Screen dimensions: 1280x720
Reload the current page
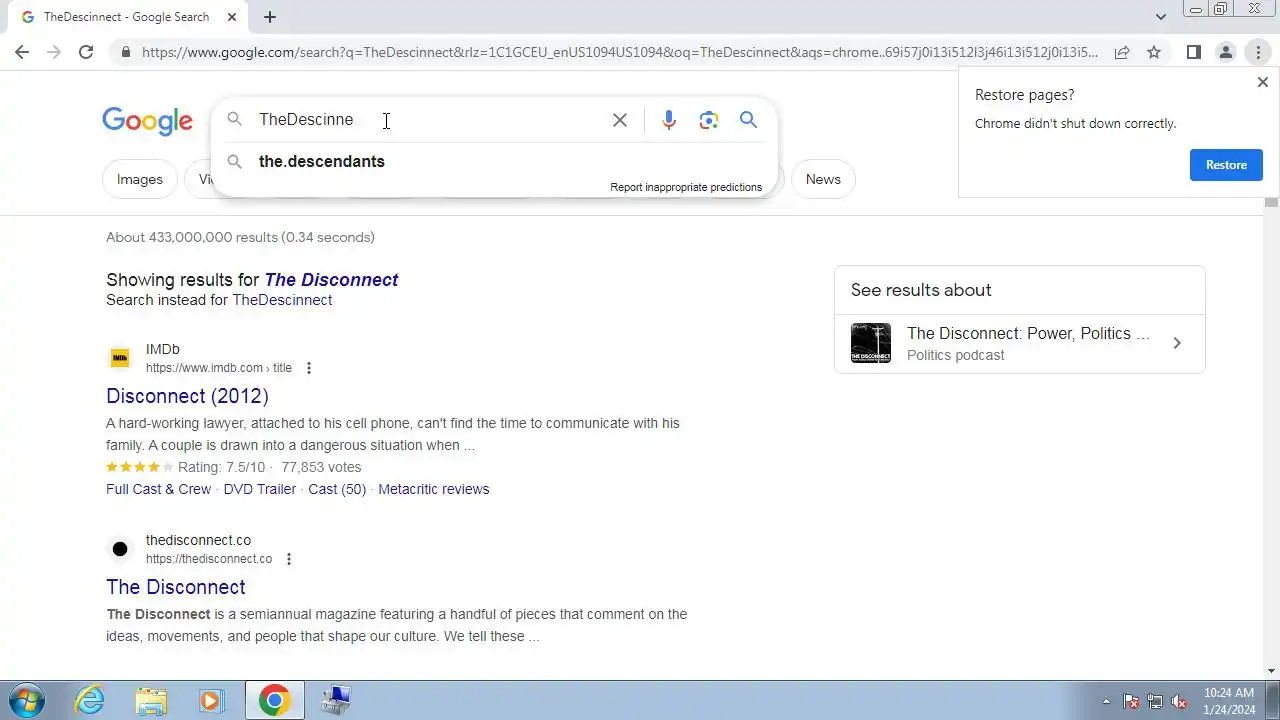[x=86, y=52]
